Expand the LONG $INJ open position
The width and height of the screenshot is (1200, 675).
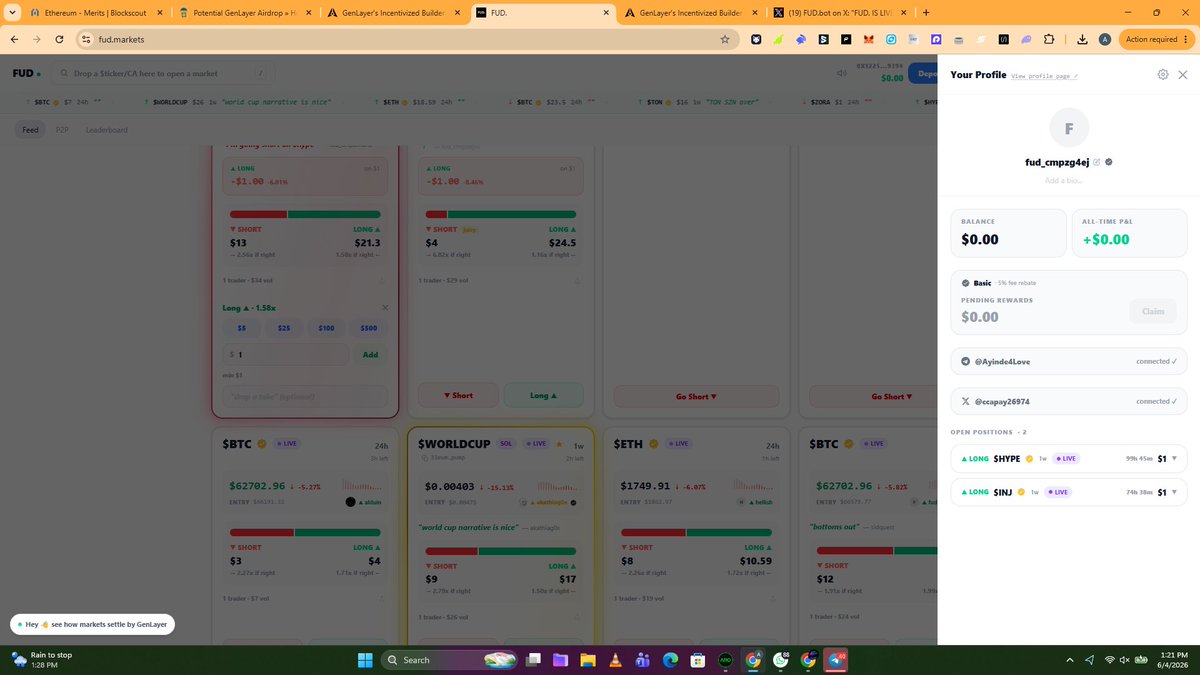point(1069,492)
